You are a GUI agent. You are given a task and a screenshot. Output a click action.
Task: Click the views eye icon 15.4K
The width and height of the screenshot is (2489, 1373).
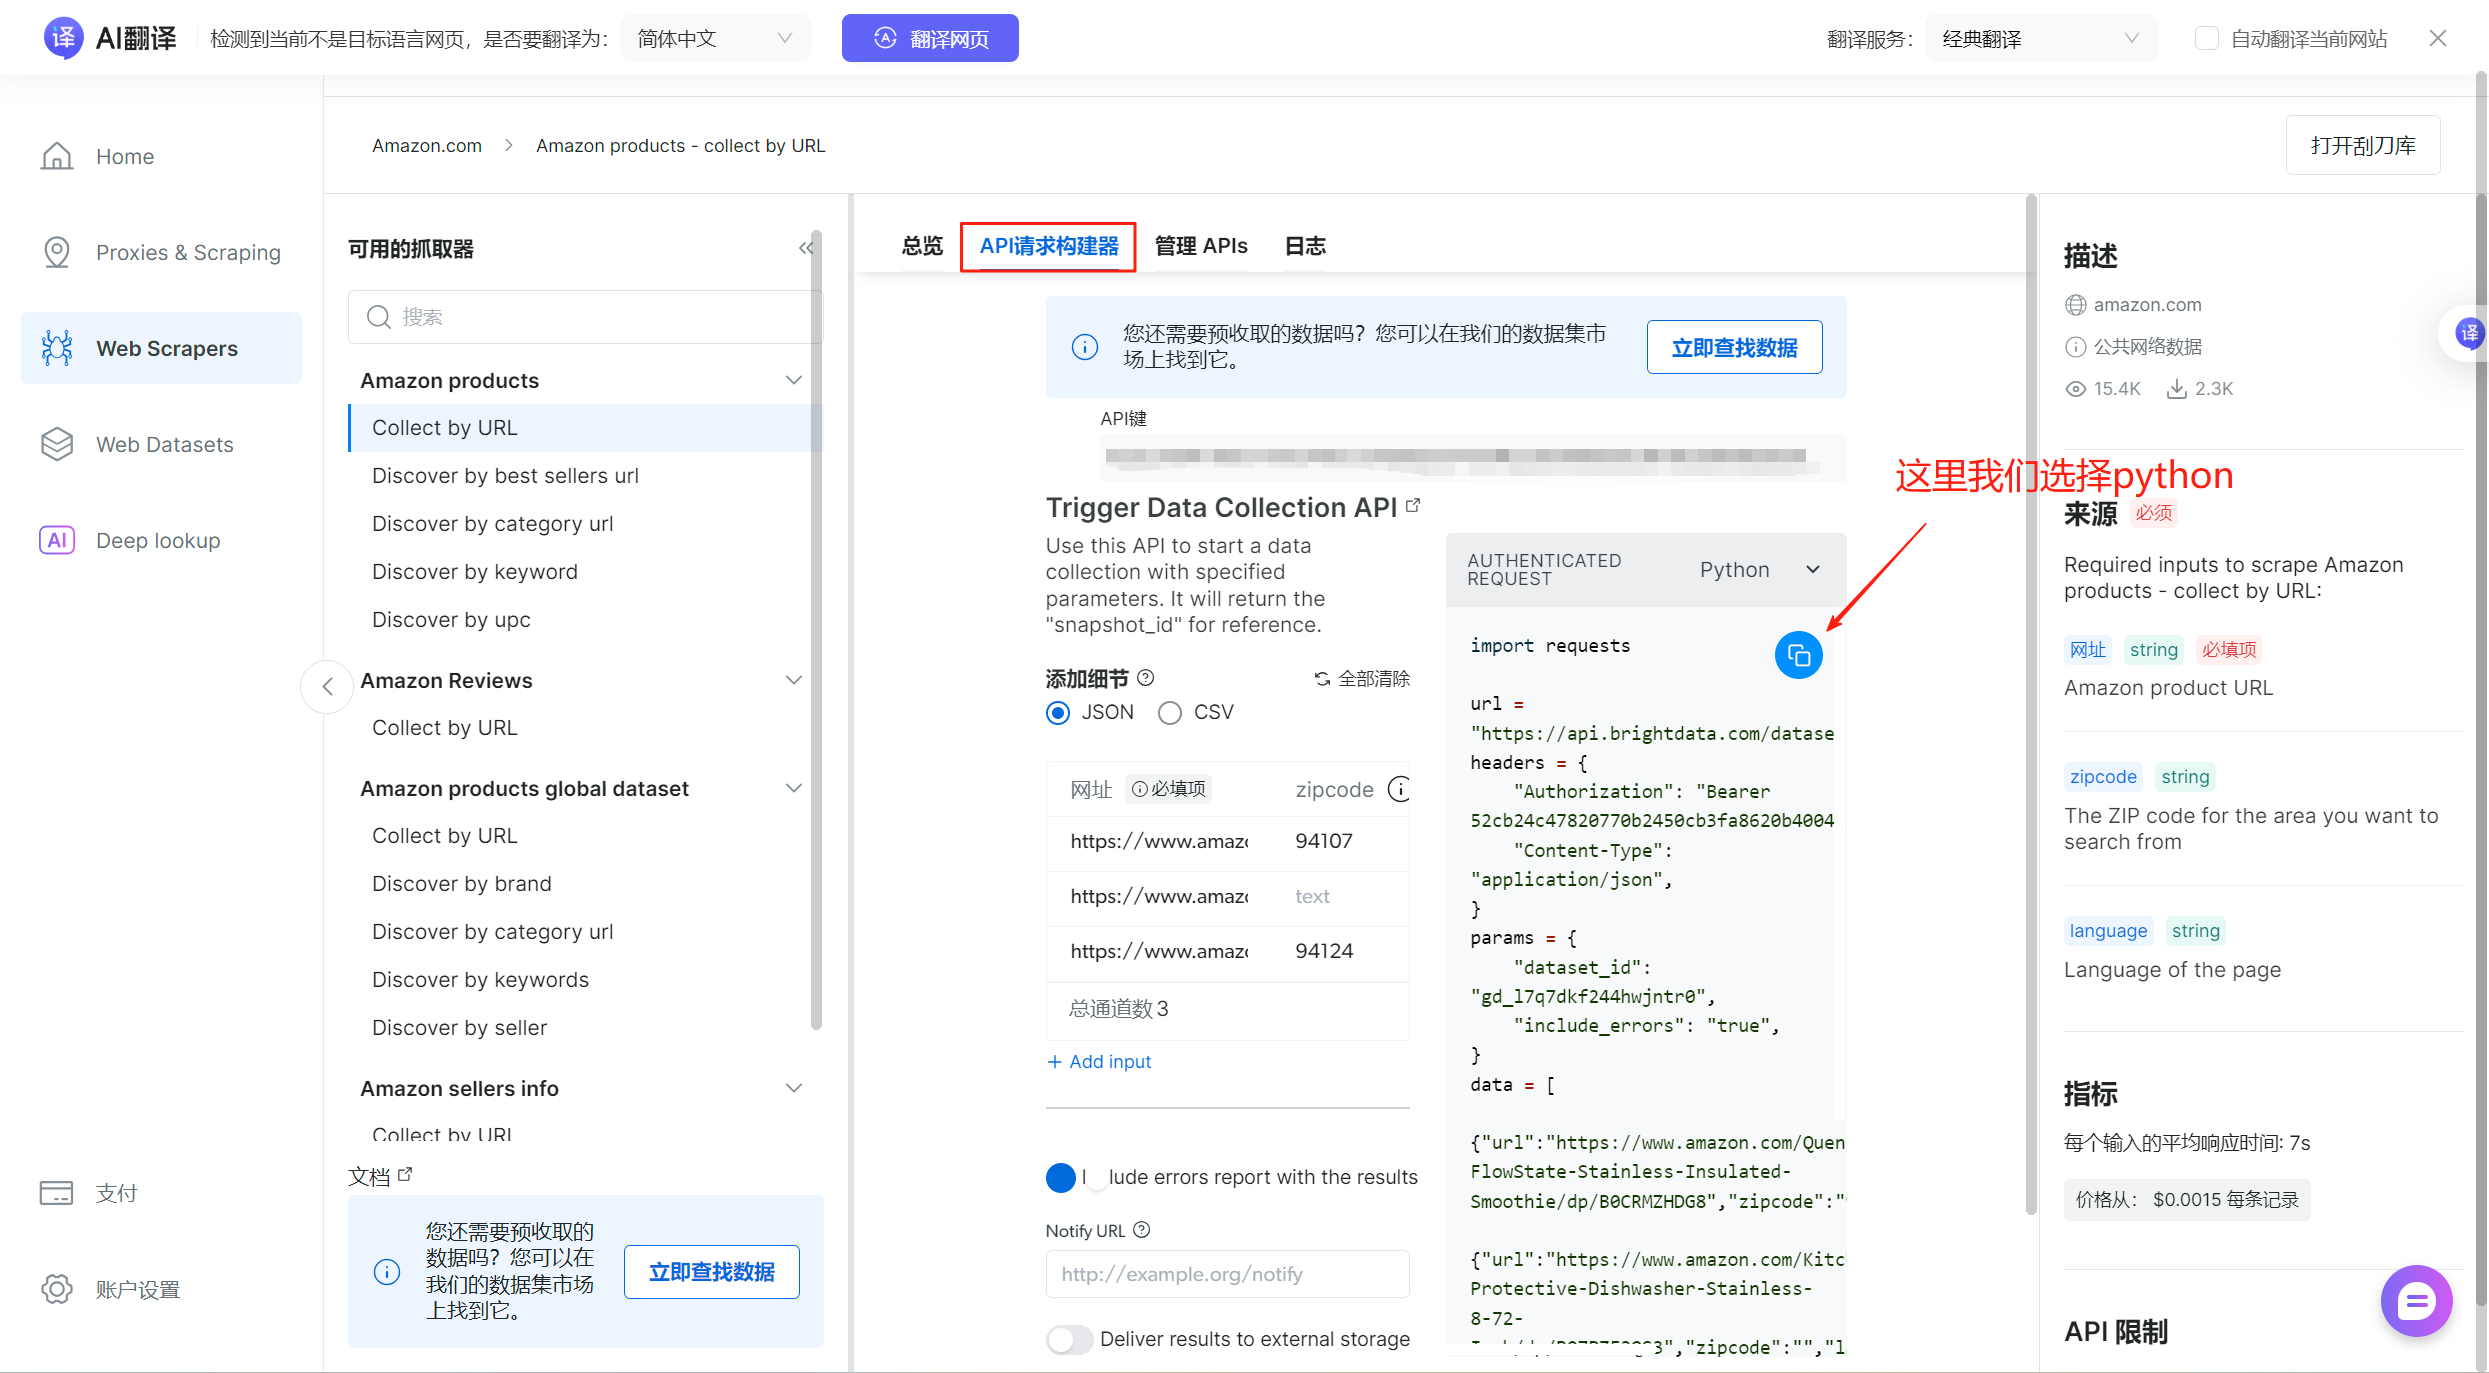[2076, 389]
